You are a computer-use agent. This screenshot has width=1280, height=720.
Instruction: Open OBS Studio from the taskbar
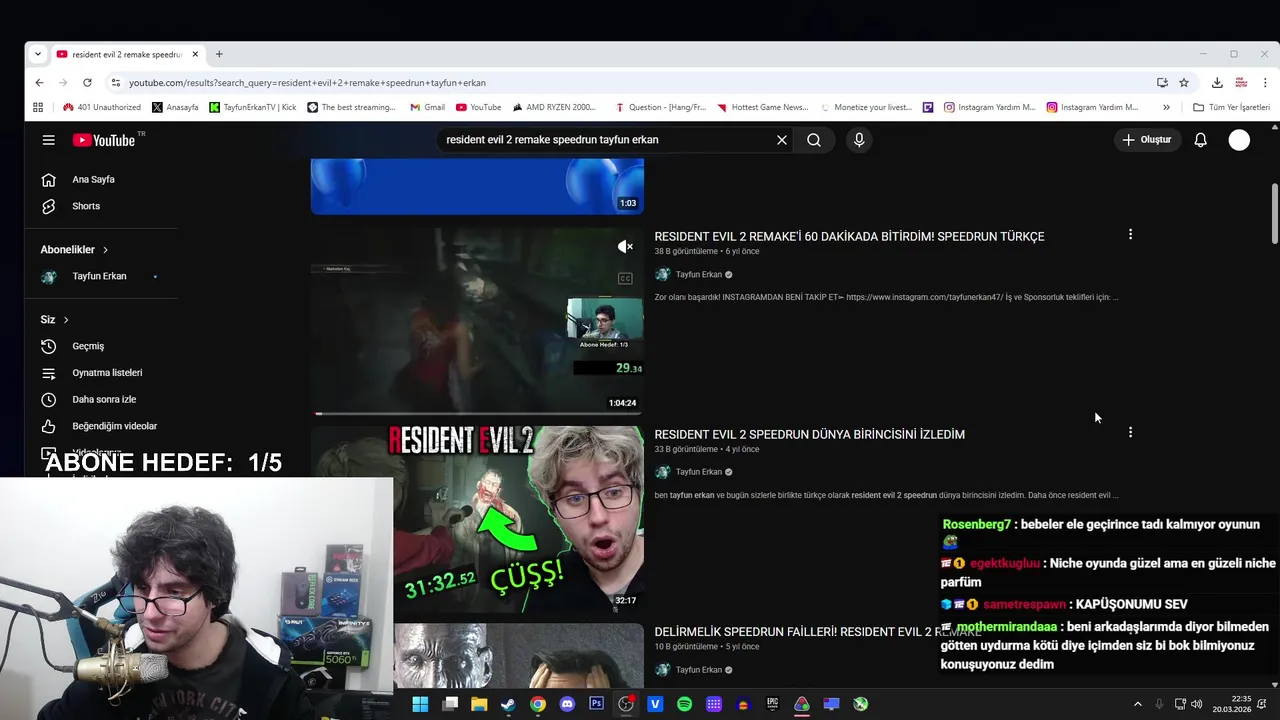pyautogui.click(x=626, y=704)
